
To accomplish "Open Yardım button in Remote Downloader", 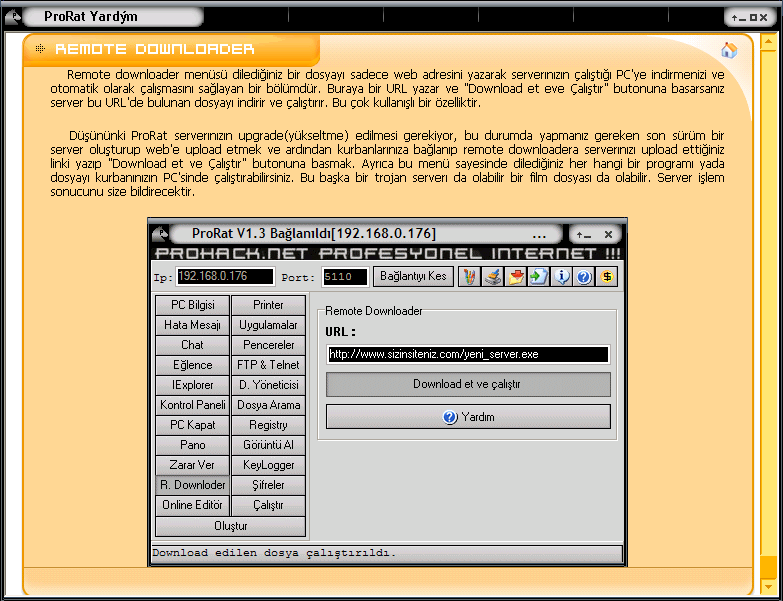I will pos(468,417).
